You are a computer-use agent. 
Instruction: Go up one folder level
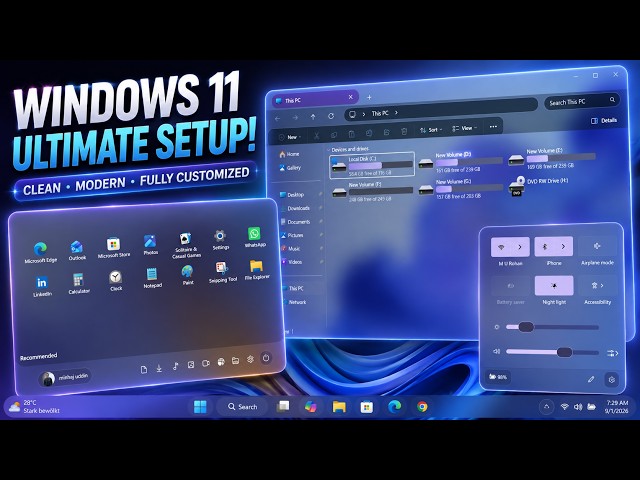tap(313, 117)
